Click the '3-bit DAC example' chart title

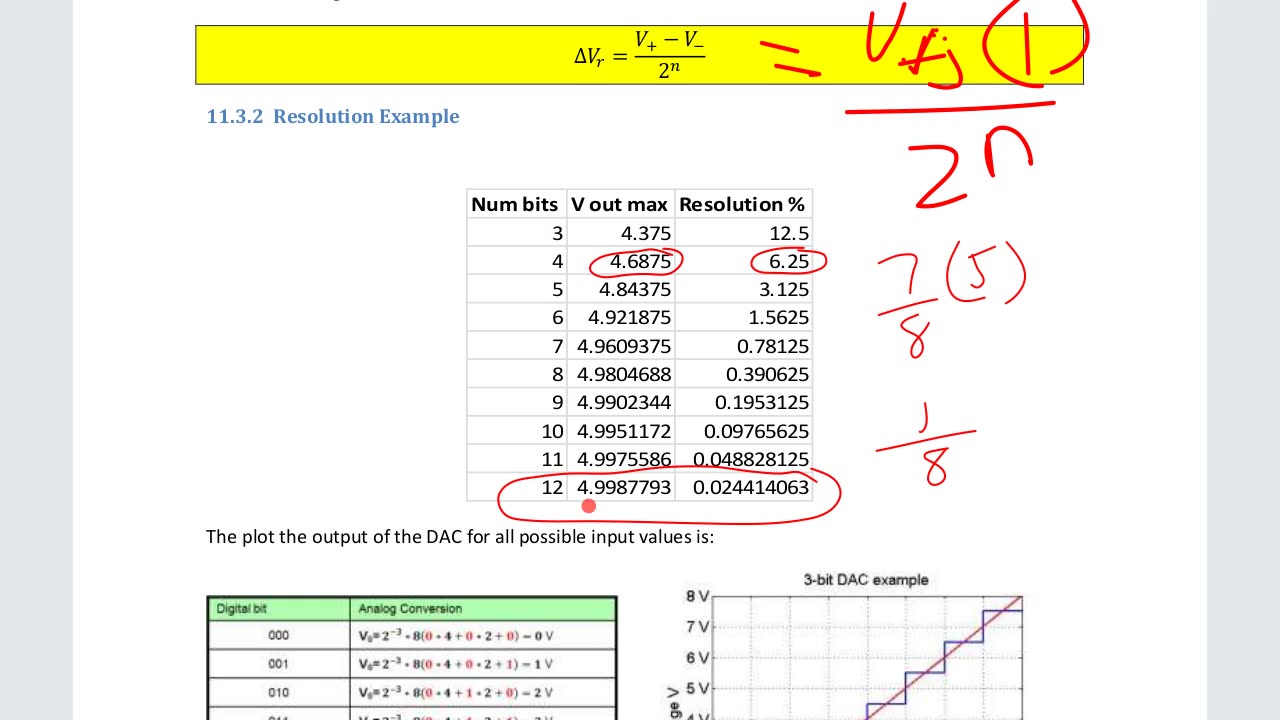(x=866, y=580)
